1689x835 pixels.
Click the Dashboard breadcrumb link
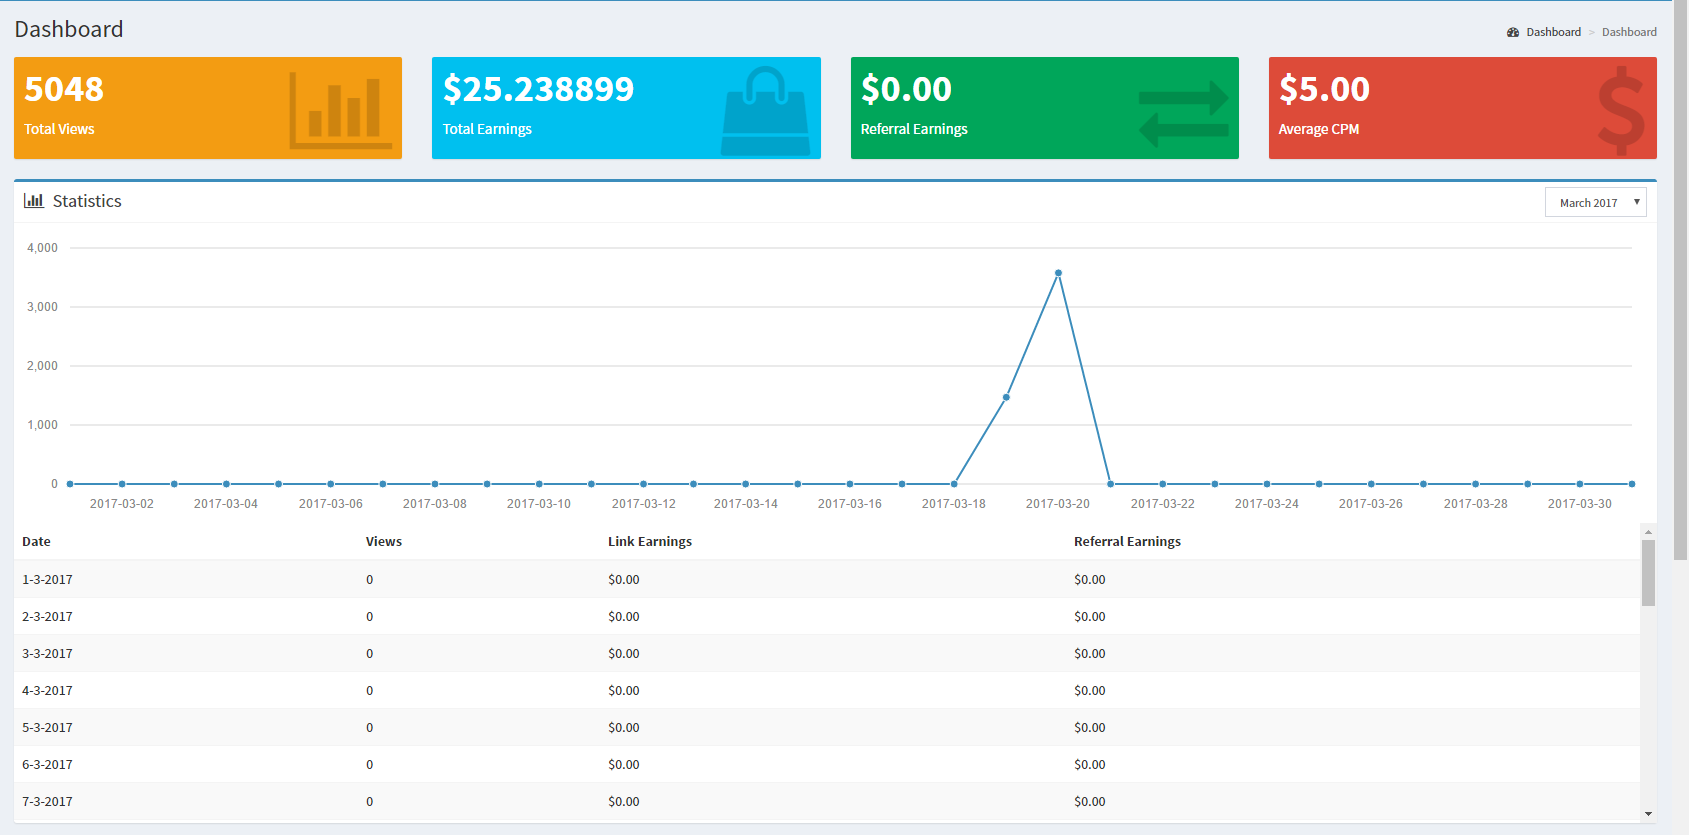pyautogui.click(x=1553, y=32)
